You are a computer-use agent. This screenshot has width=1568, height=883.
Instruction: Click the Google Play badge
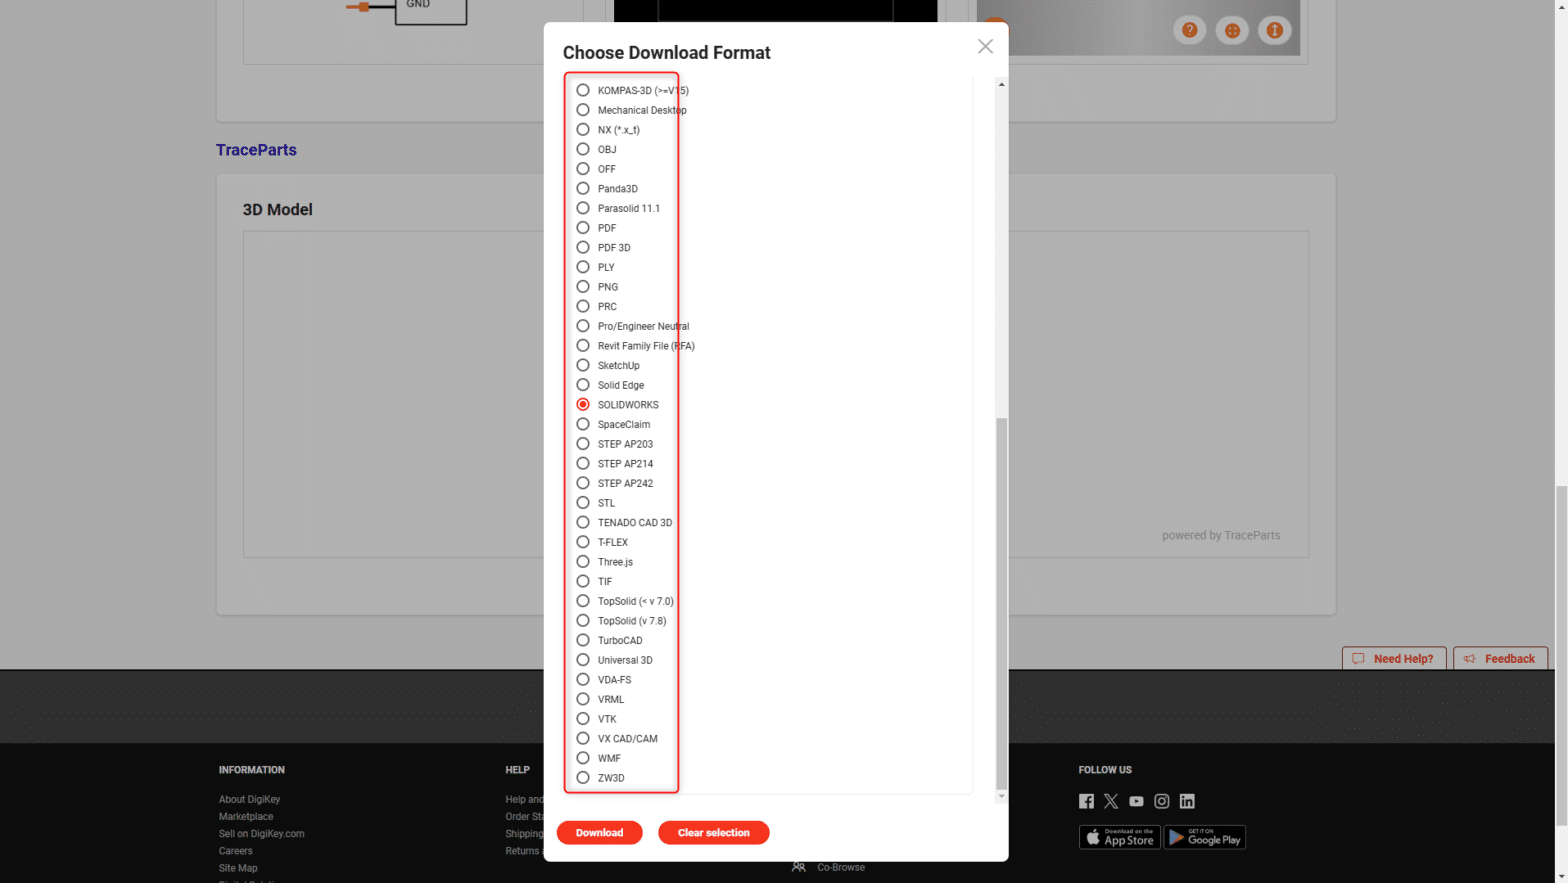pos(1204,837)
